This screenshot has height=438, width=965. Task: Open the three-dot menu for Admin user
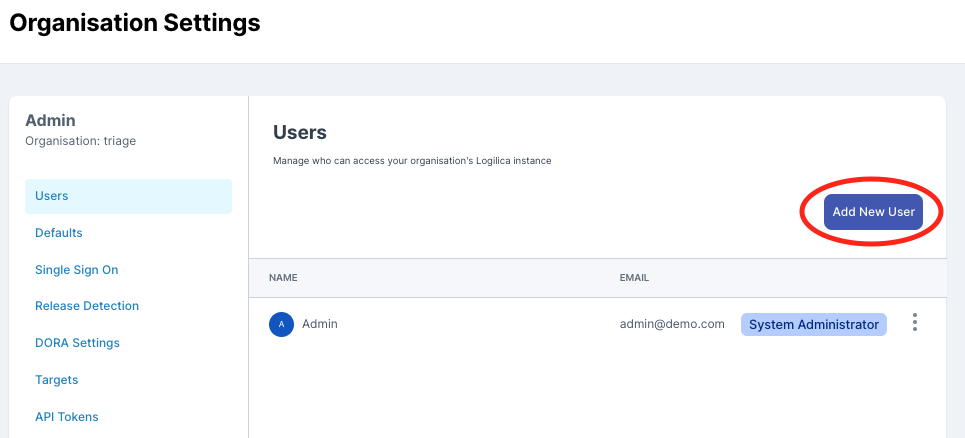click(x=915, y=323)
